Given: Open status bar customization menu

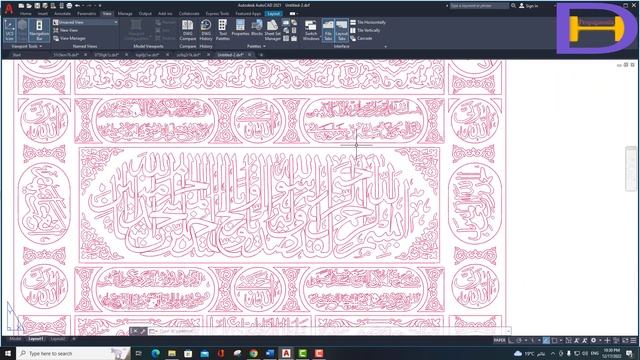Looking at the screenshot, I should pos(633,340).
